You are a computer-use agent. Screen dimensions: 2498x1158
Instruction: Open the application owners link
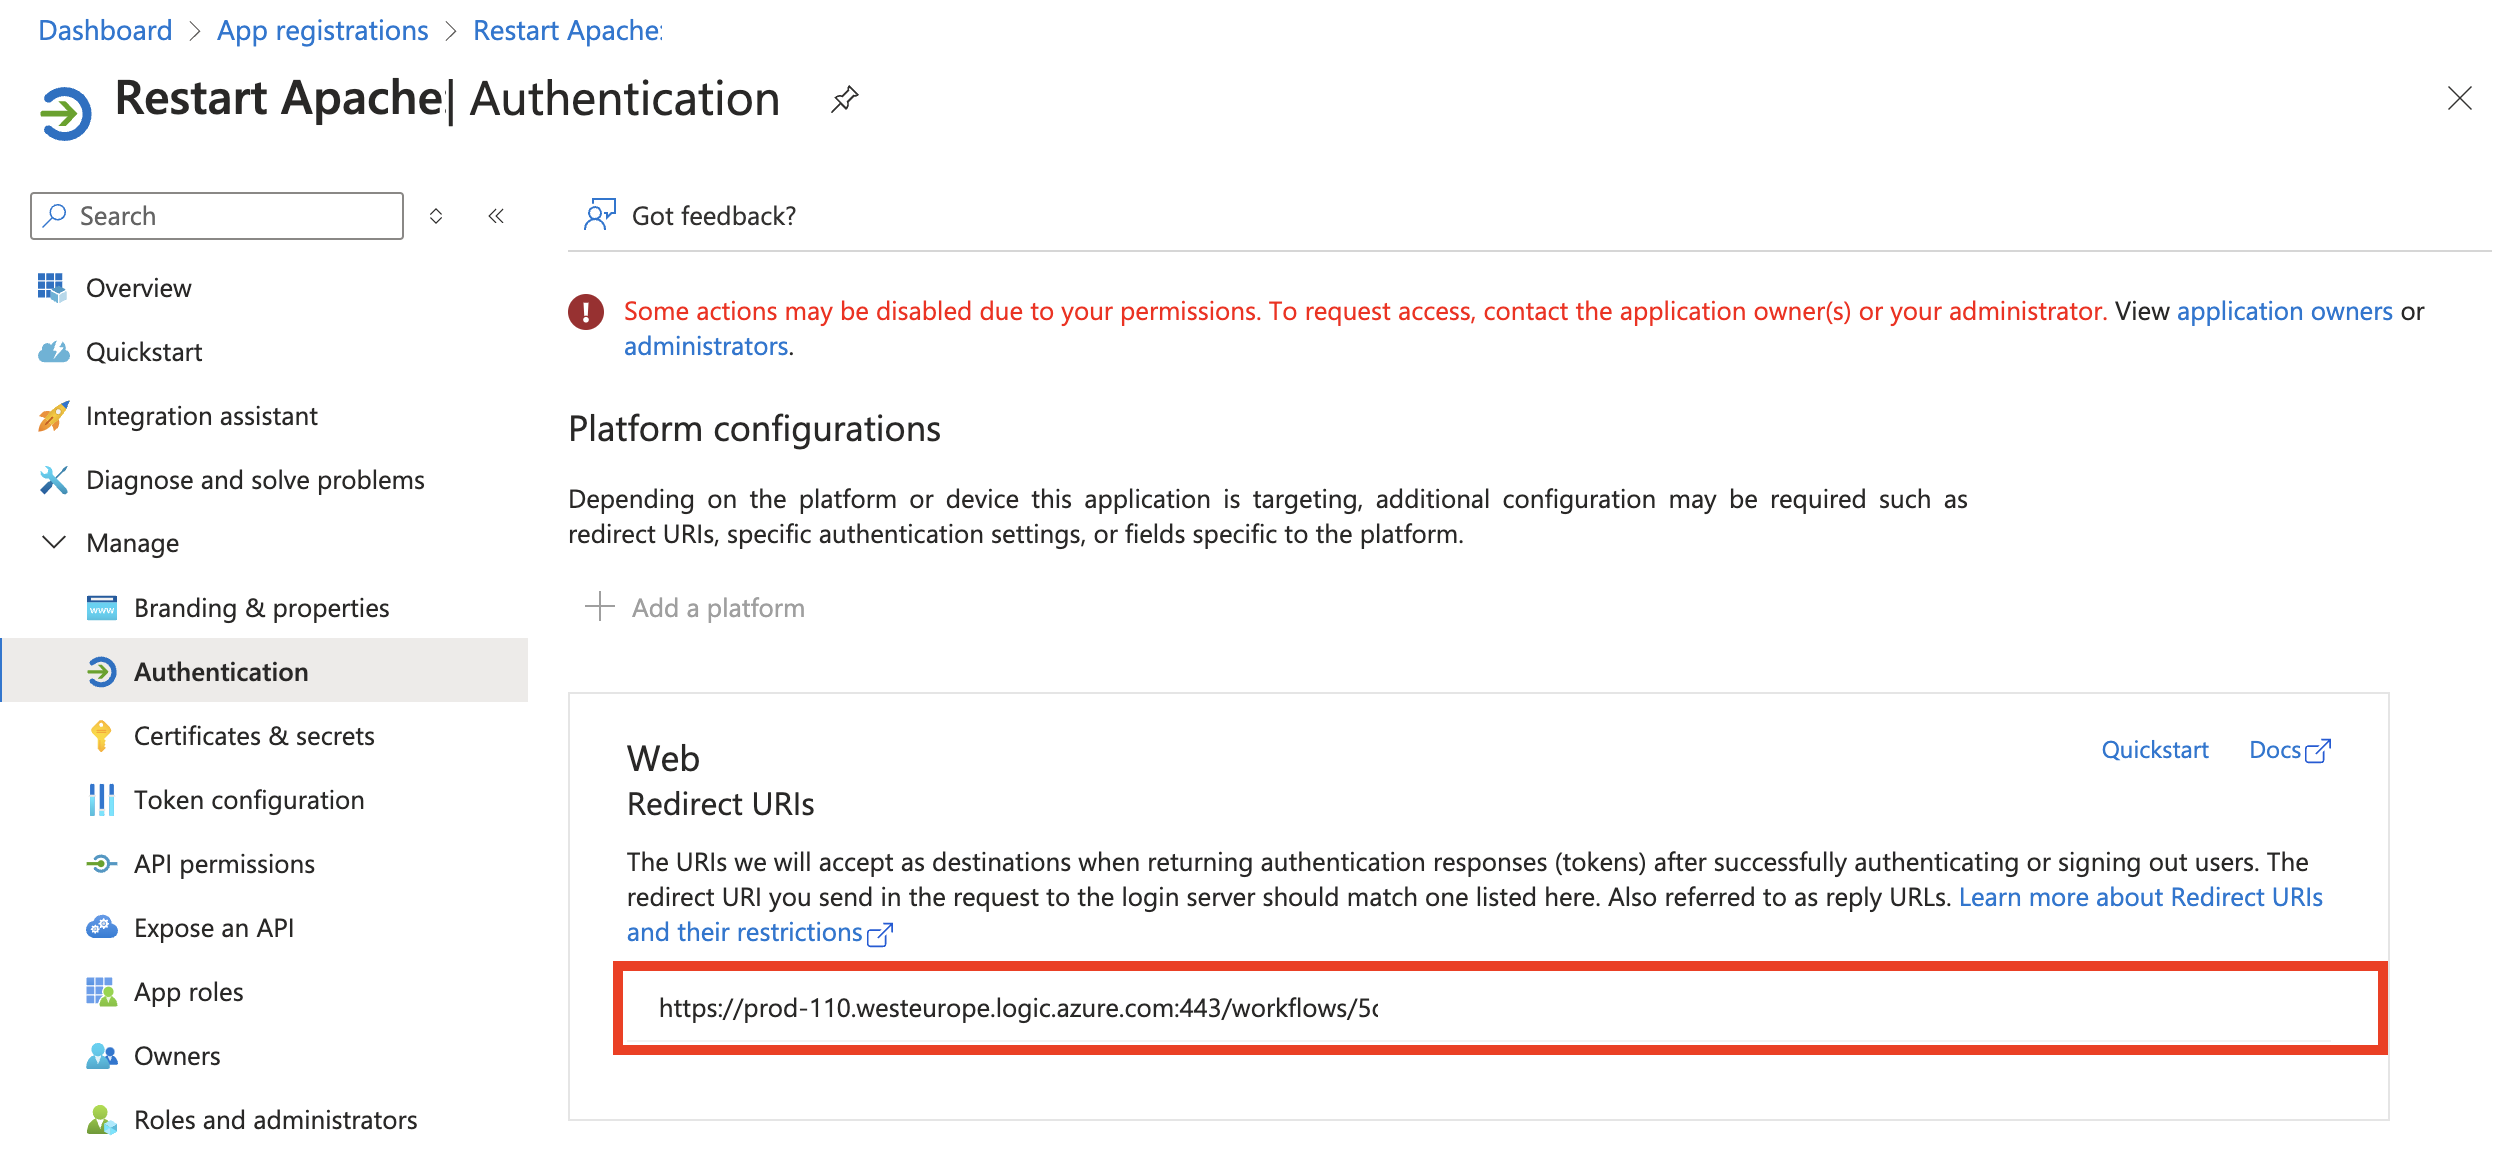(2284, 311)
